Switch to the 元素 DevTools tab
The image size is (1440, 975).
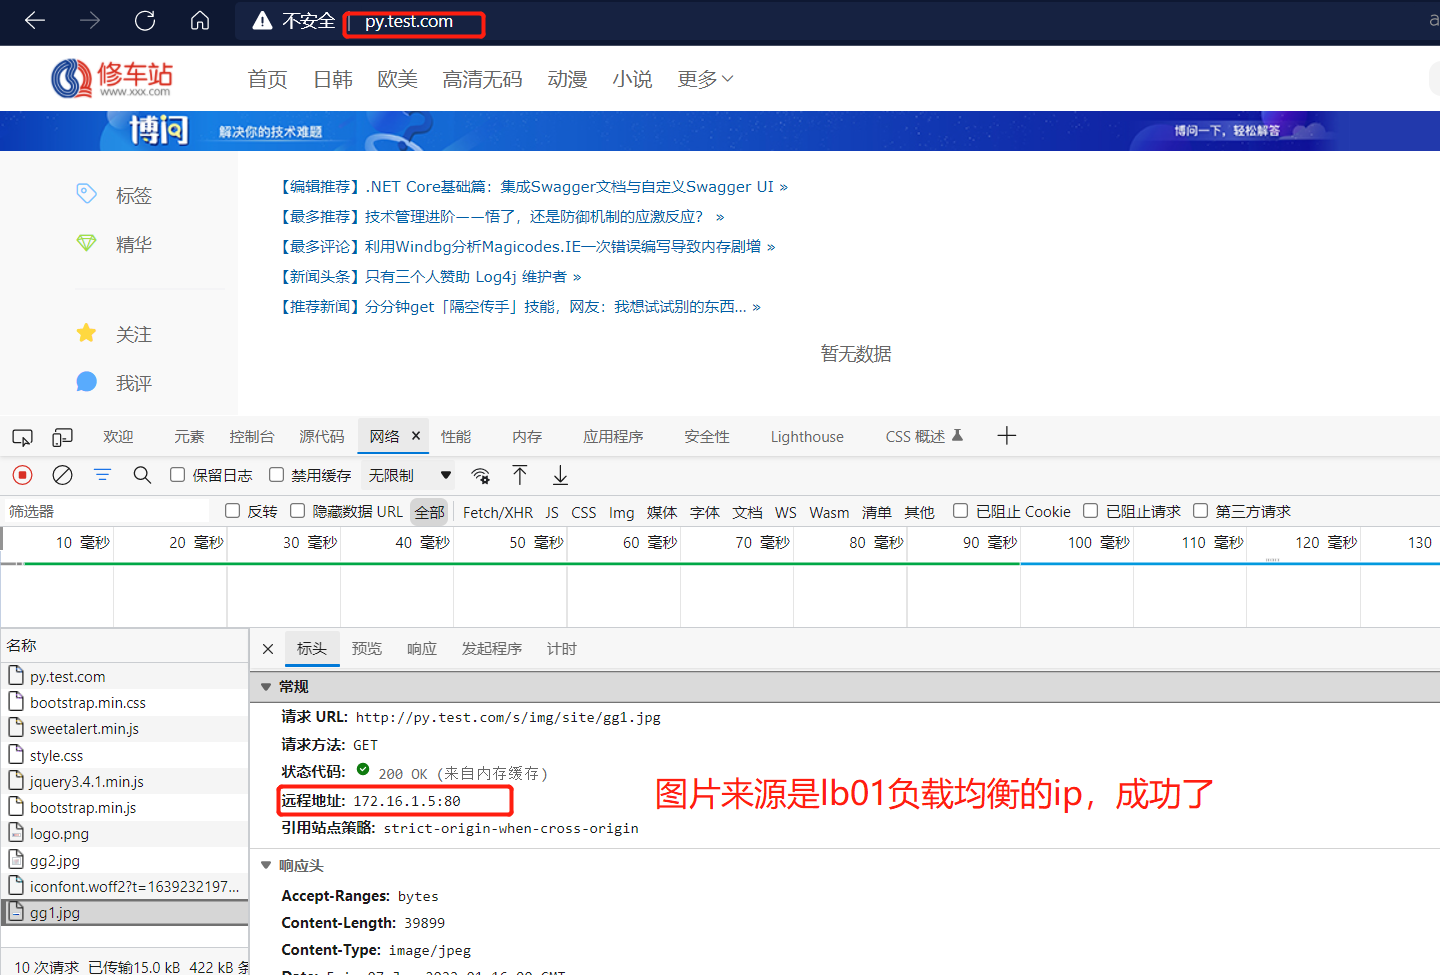point(189,437)
